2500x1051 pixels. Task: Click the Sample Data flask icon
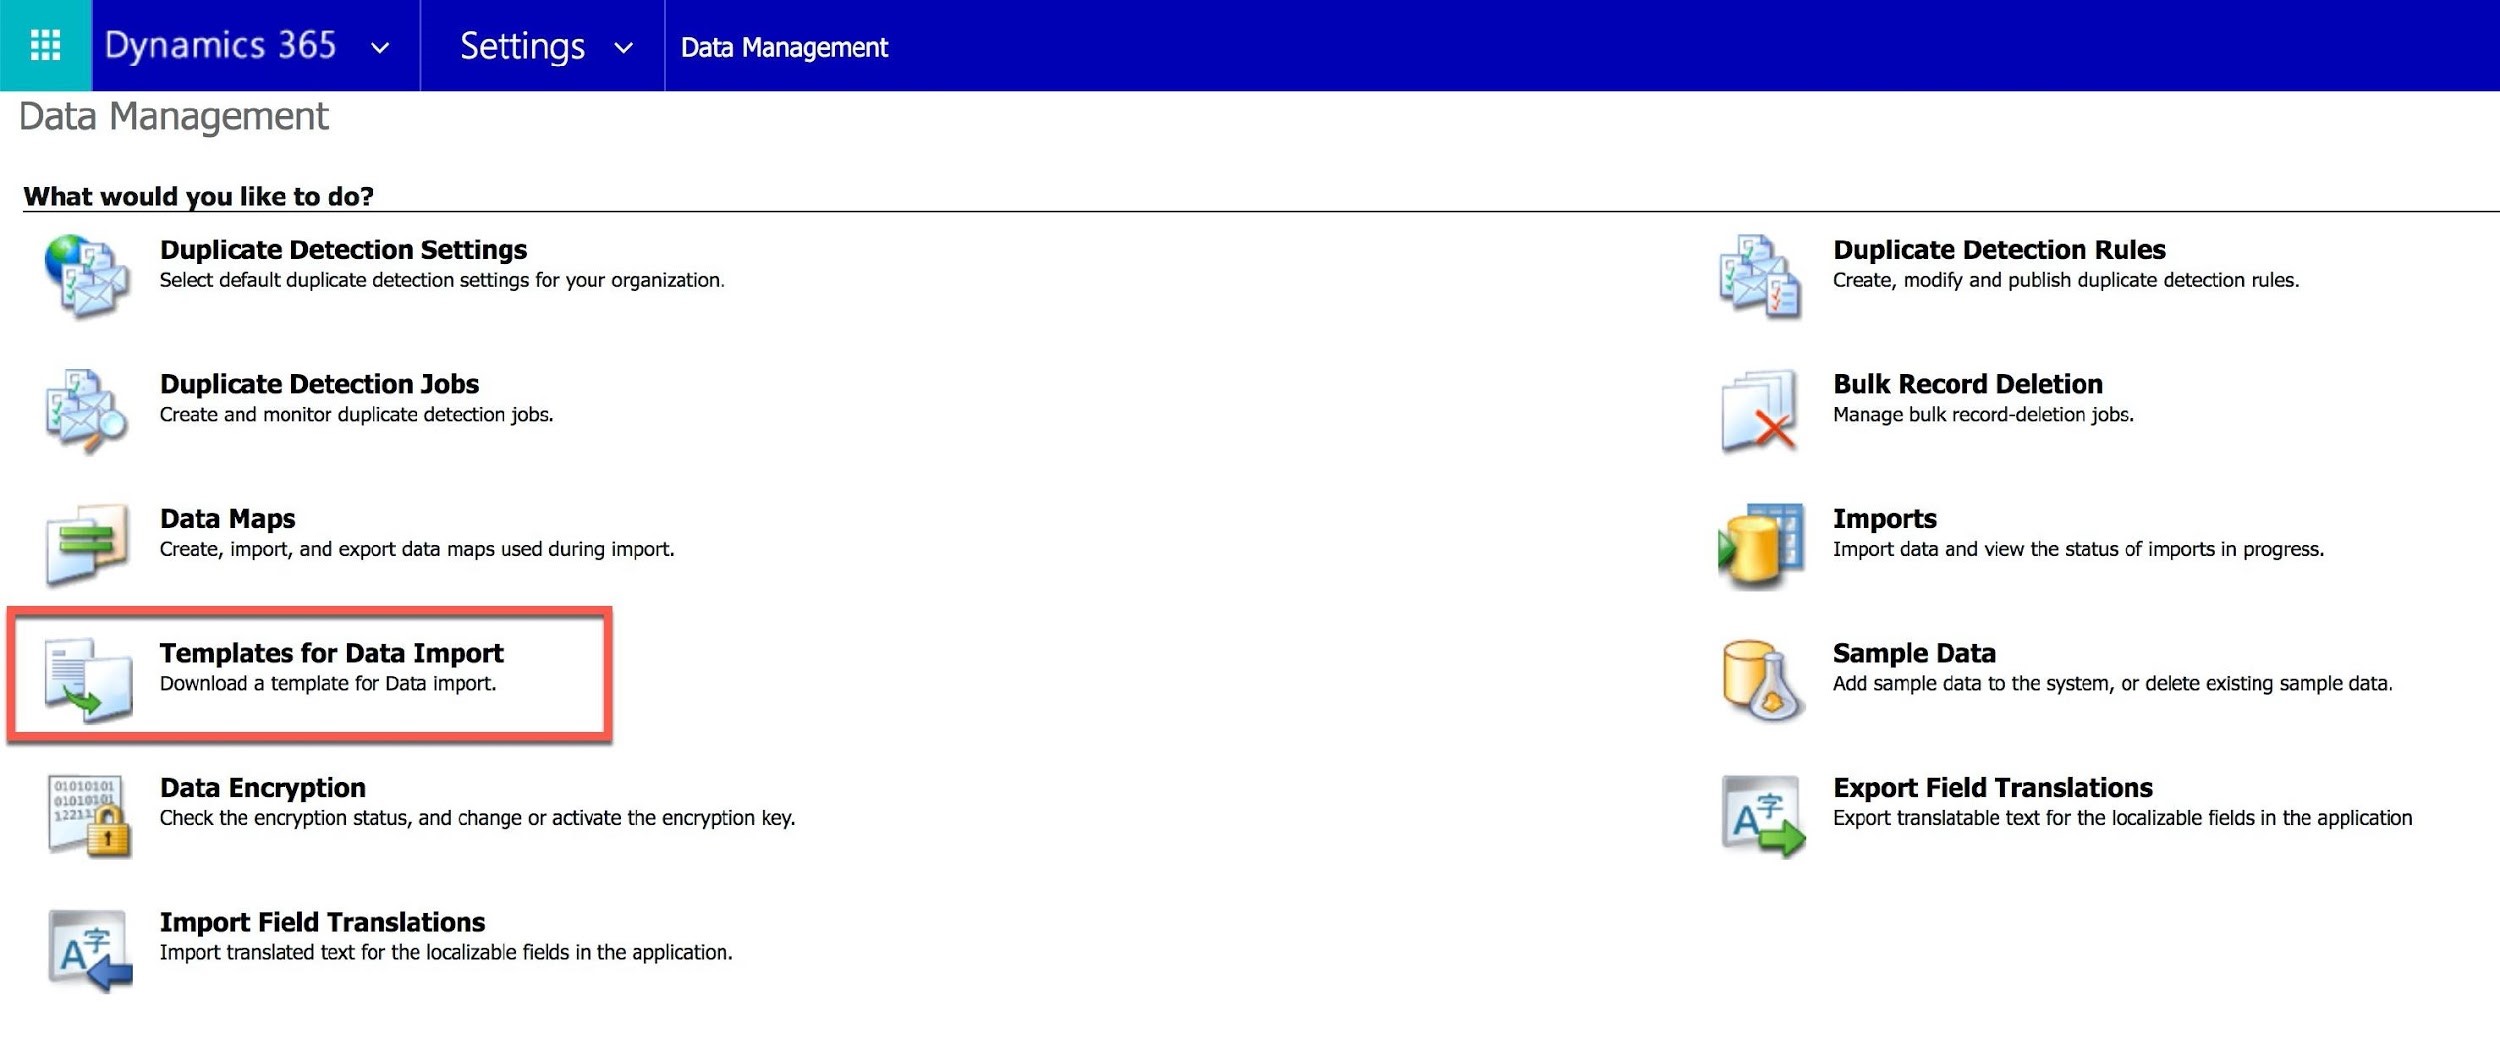pos(1762,680)
